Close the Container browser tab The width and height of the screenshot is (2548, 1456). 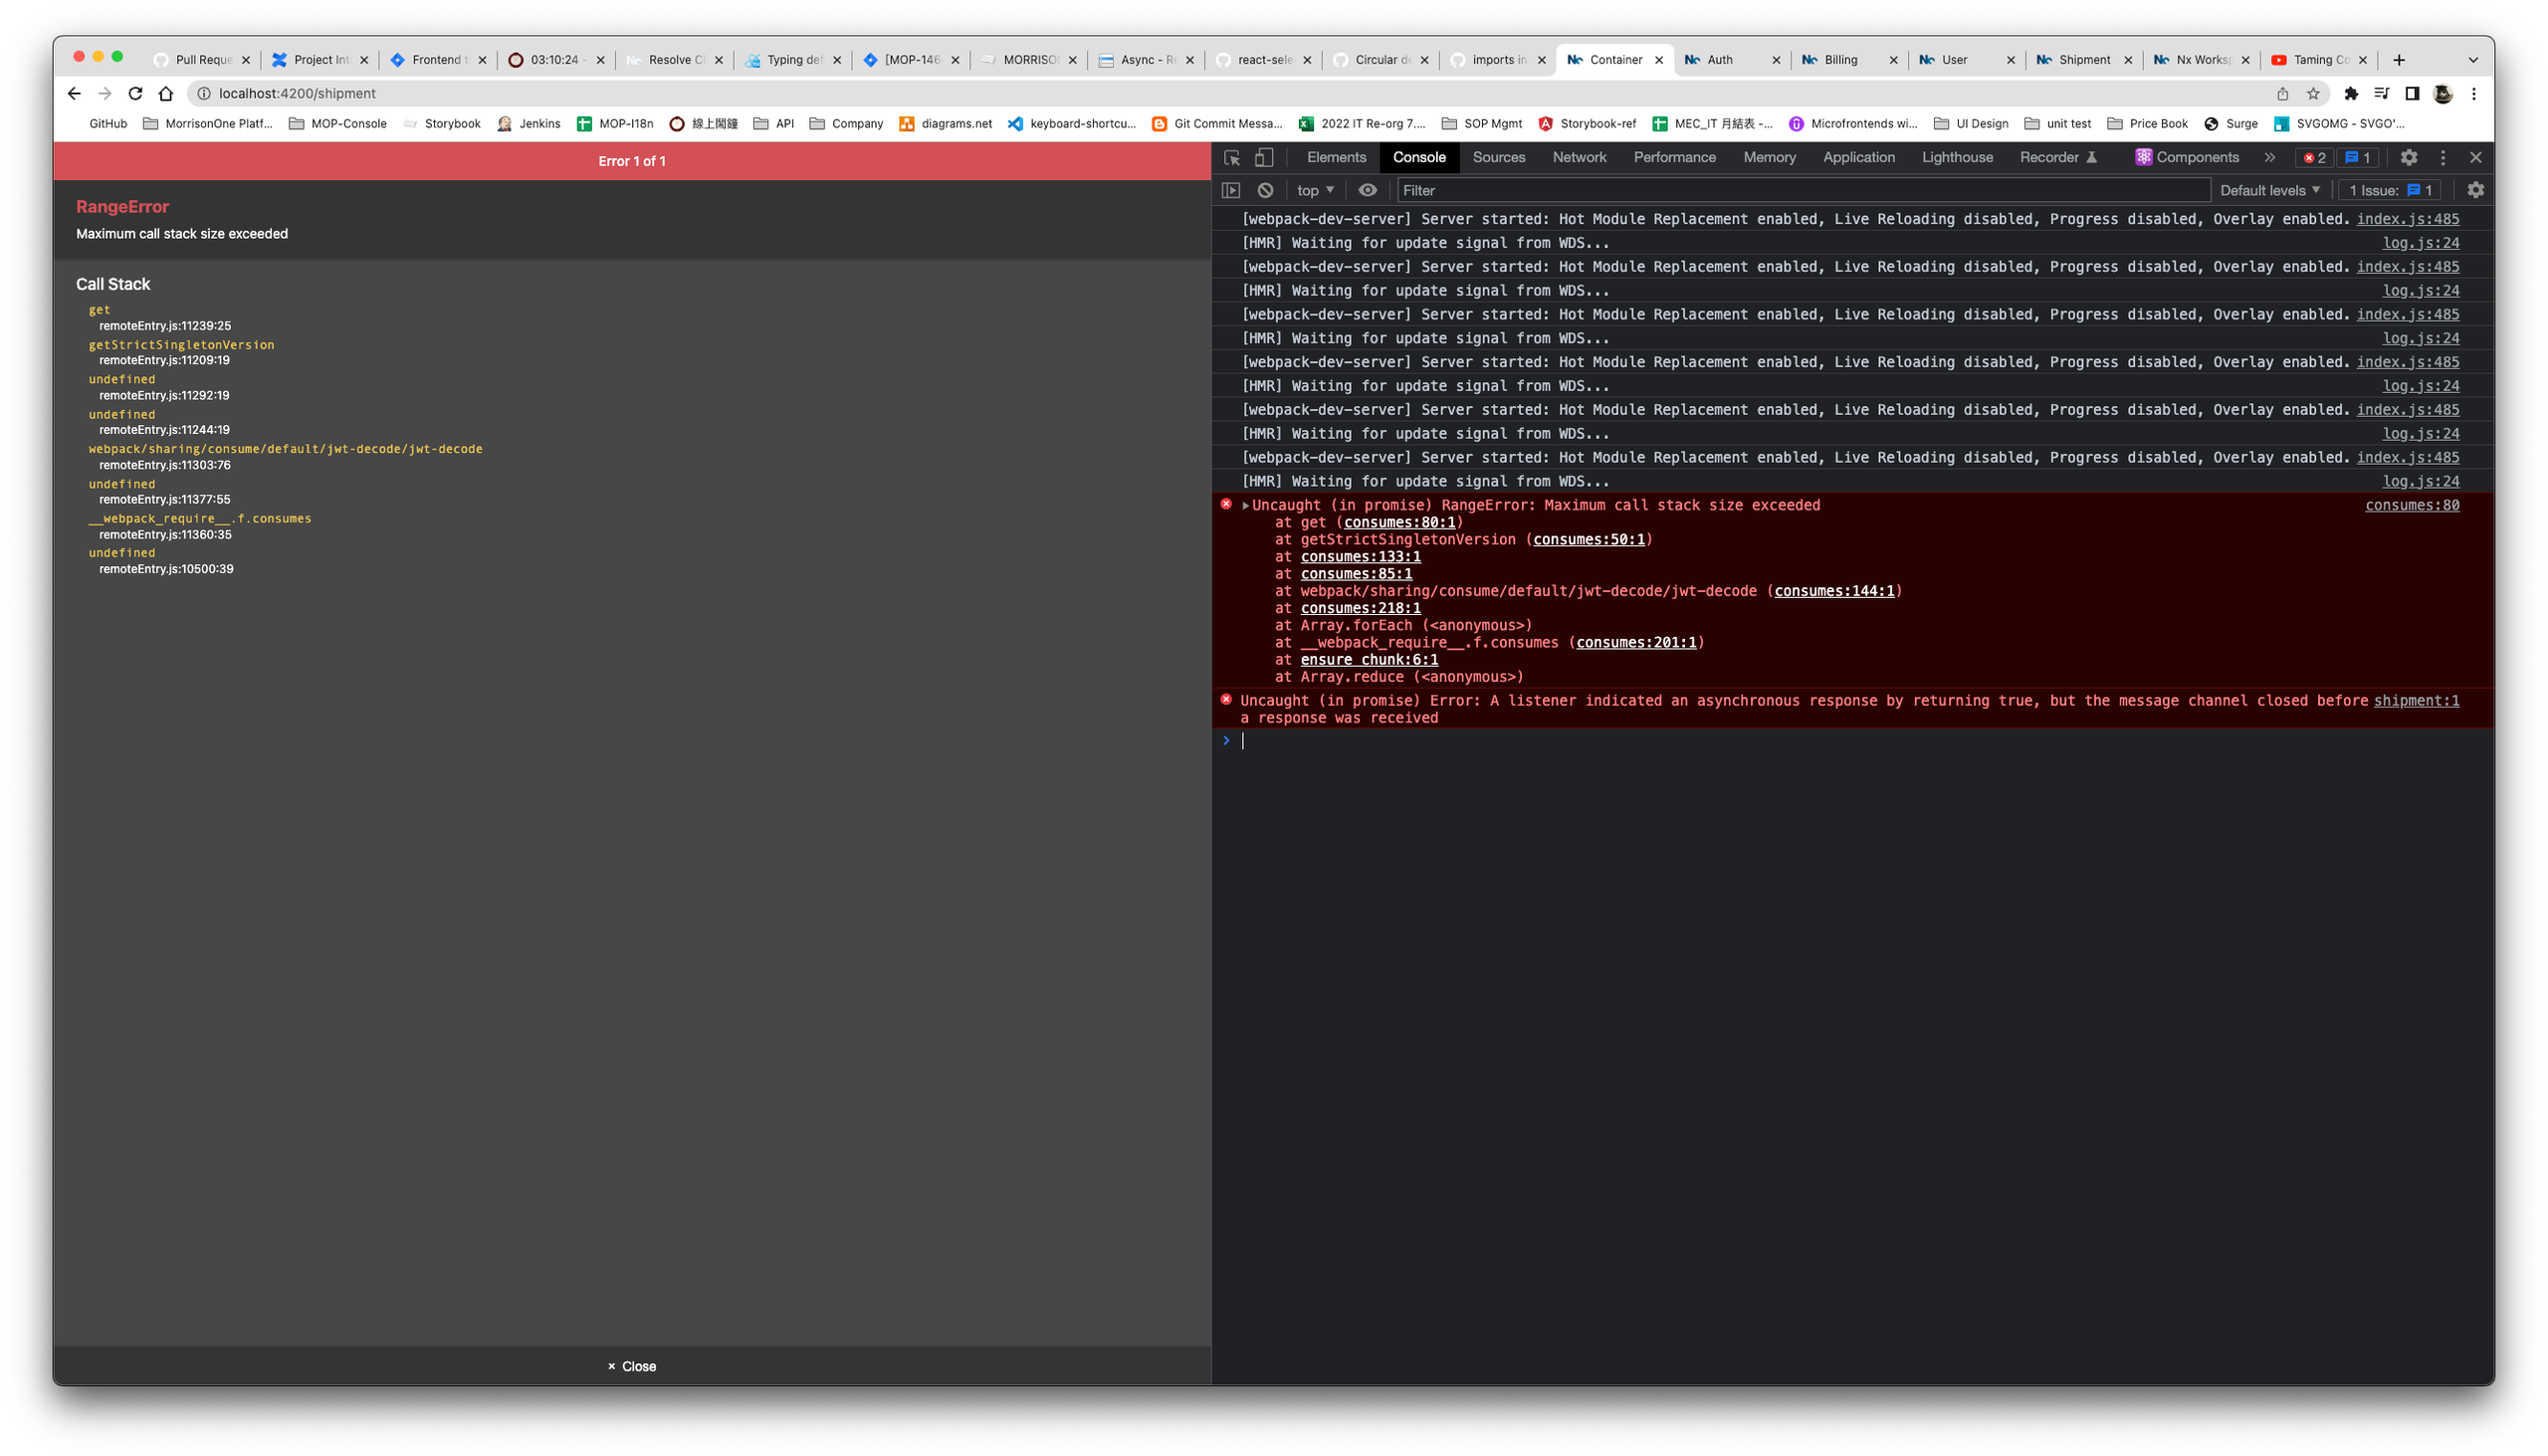(x=1658, y=60)
